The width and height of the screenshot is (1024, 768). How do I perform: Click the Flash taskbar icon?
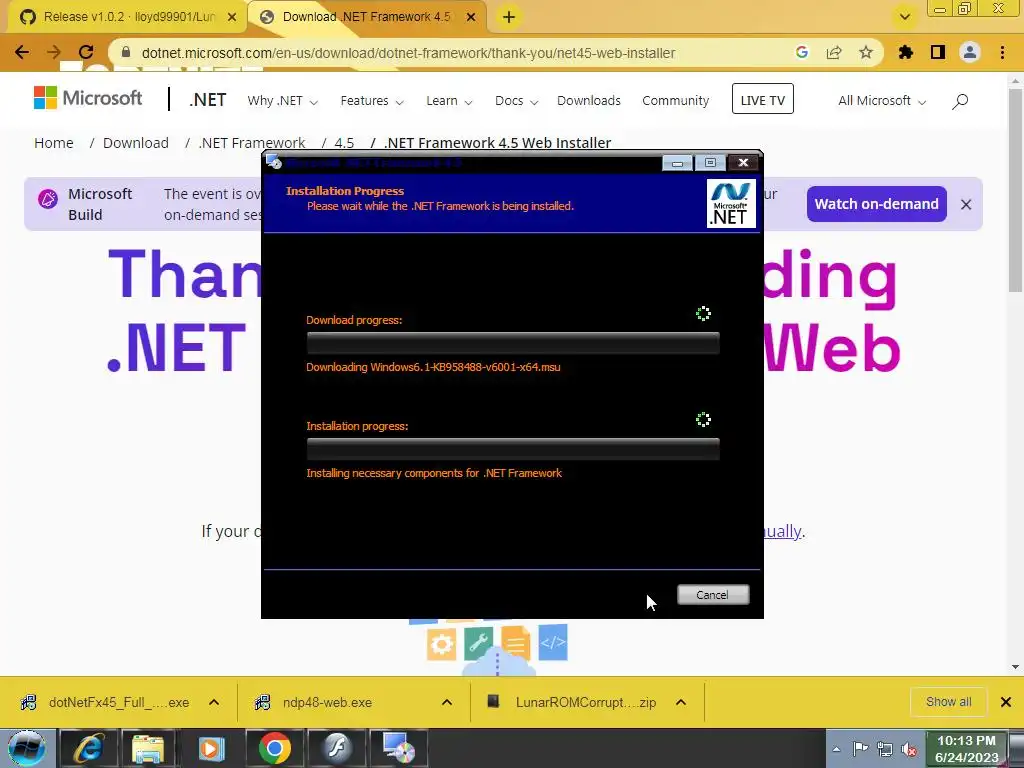coord(336,749)
